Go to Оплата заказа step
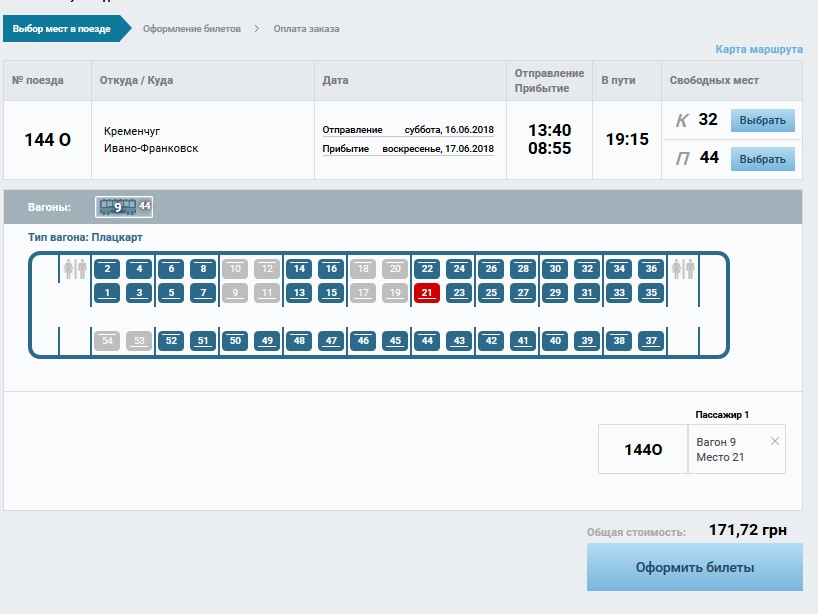Image resolution: width=818 pixels, height=614 pixels. [x=306, y=29]
